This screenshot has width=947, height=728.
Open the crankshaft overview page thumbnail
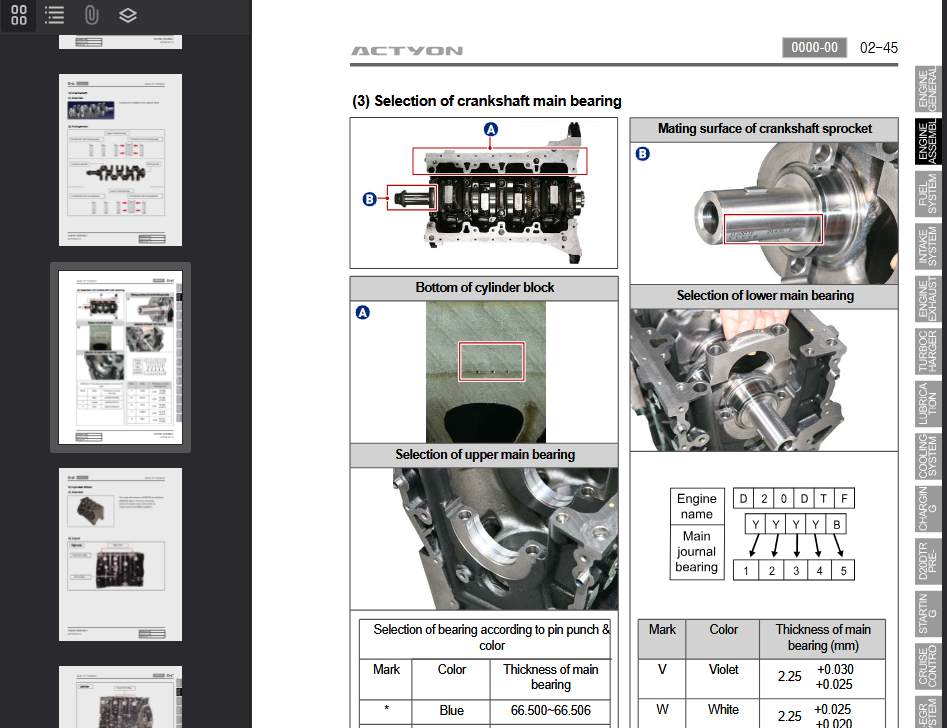click(120, 160)
